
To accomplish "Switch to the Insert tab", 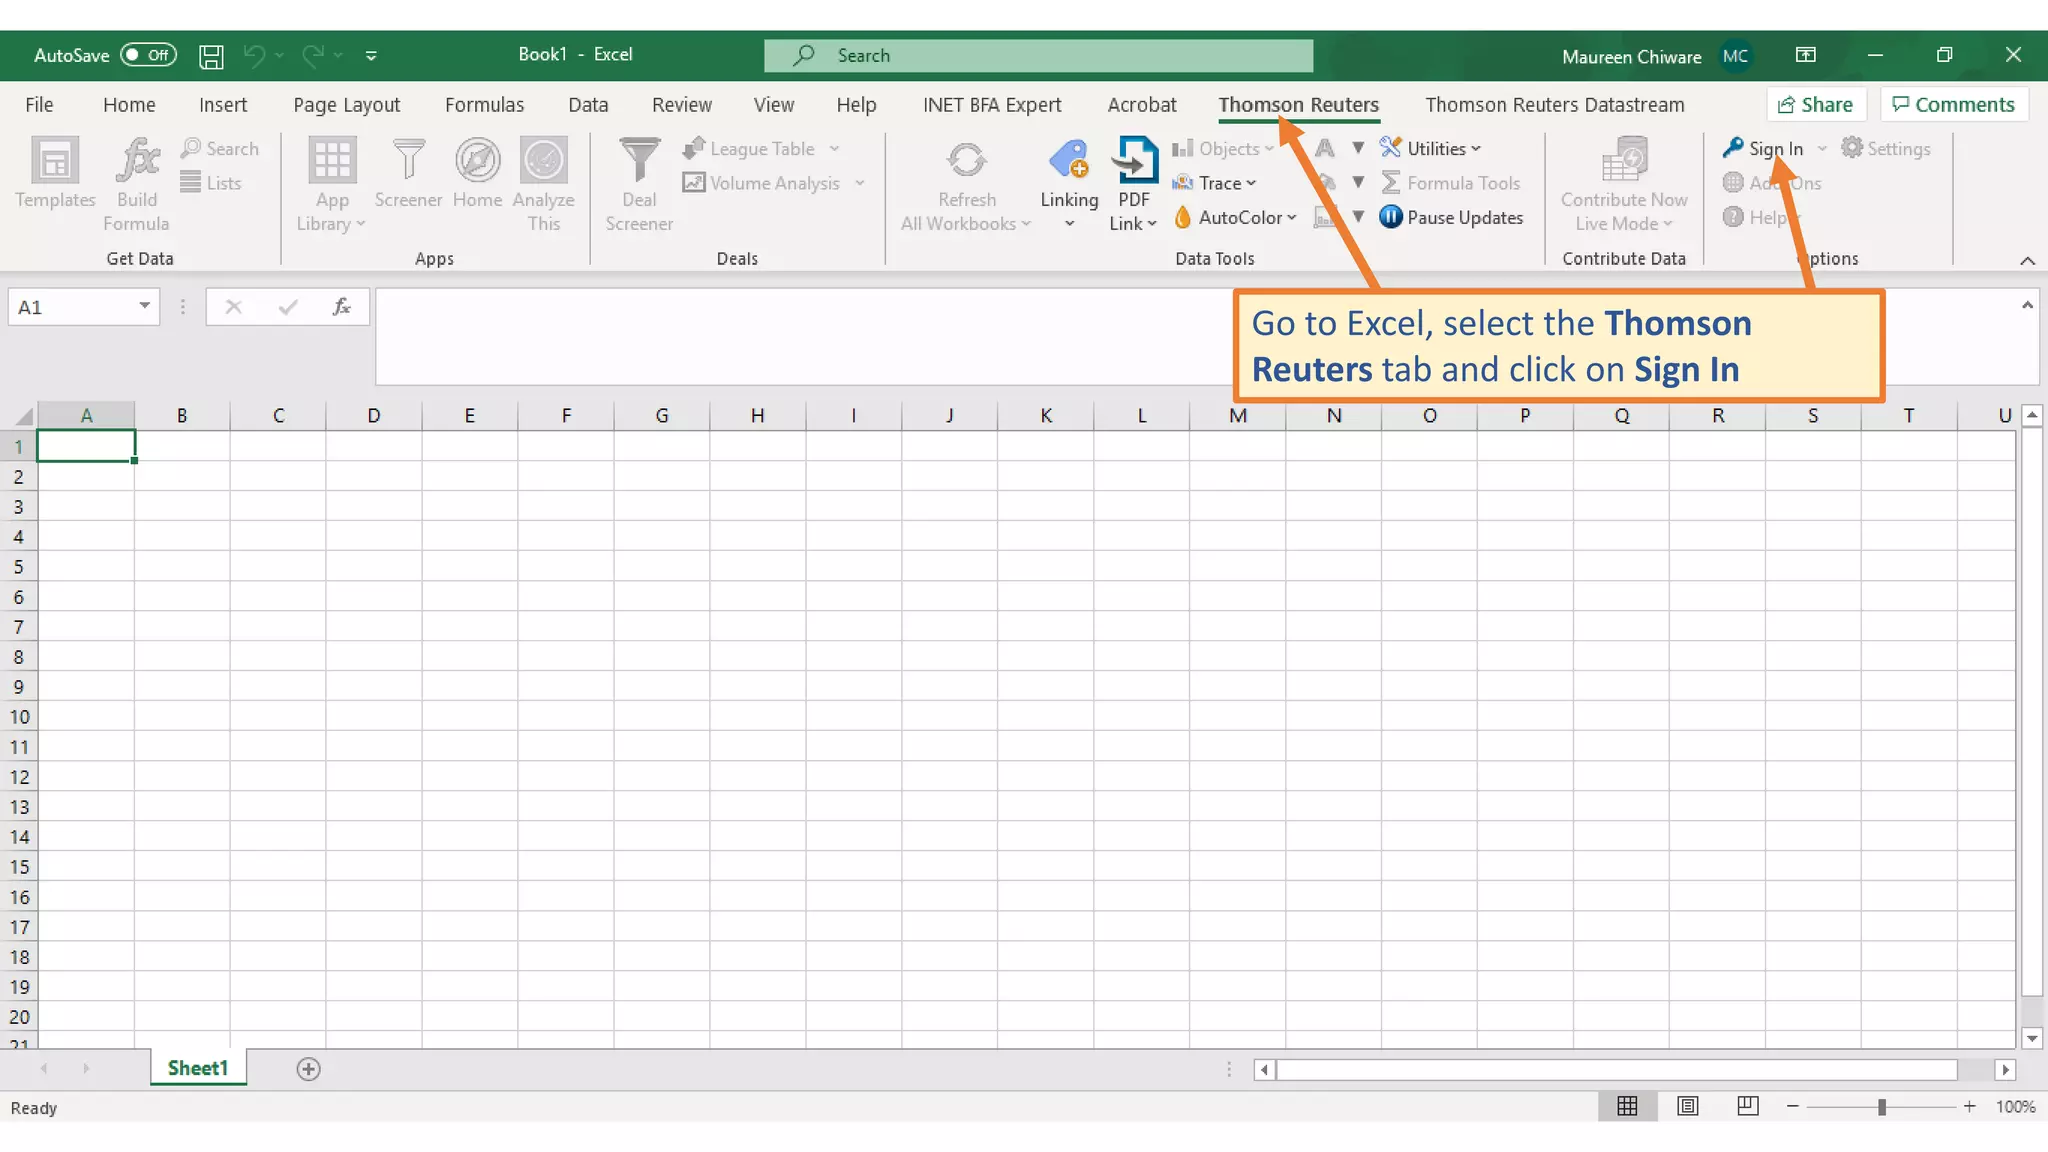I will 223,105.
